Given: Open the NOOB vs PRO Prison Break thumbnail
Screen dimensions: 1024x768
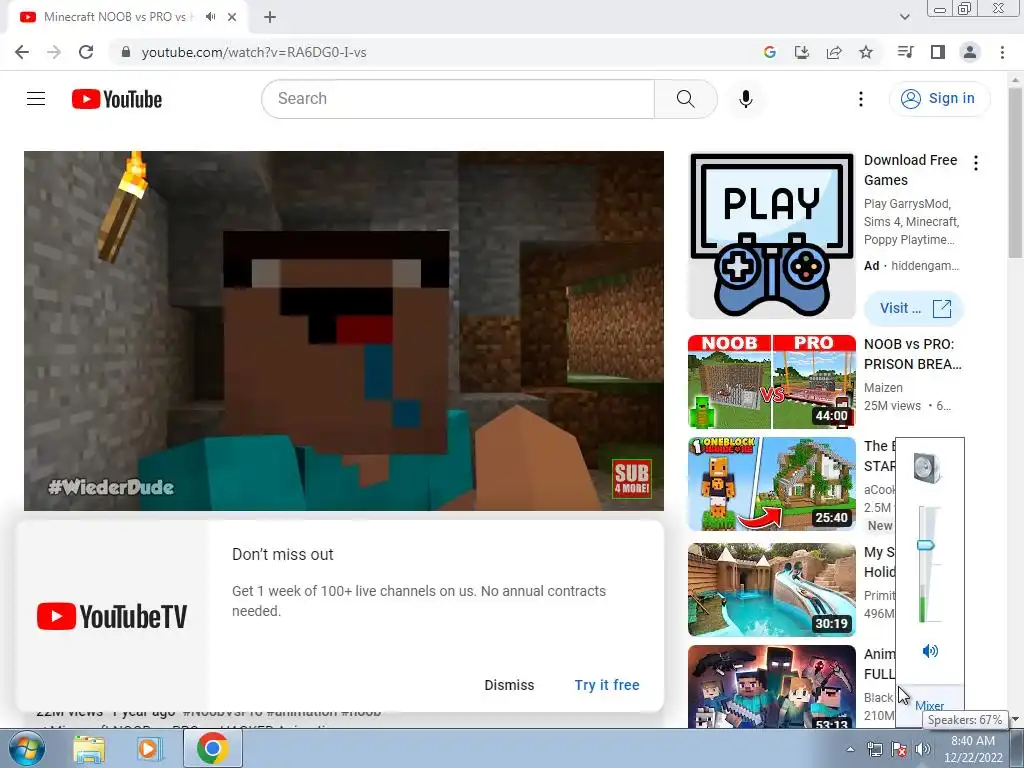Looking at the screenshot, I should [x=771, y=382].
